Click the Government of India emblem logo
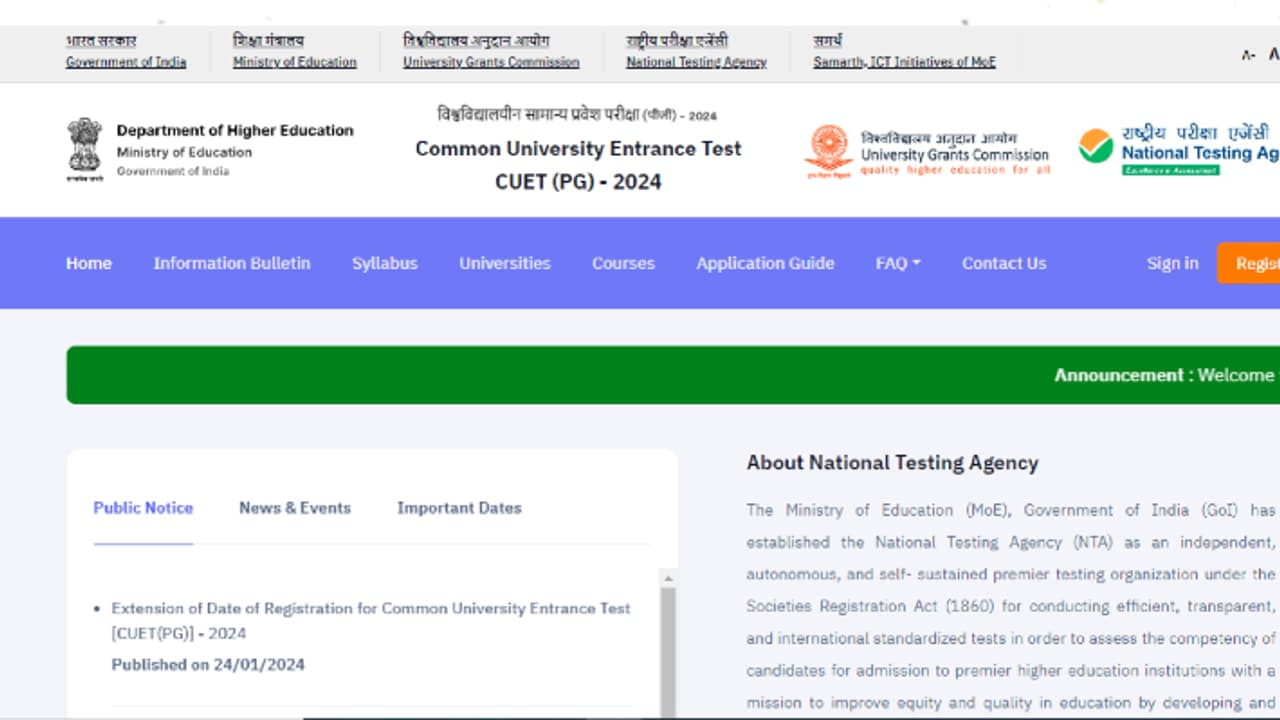 [x=85, y=149]
